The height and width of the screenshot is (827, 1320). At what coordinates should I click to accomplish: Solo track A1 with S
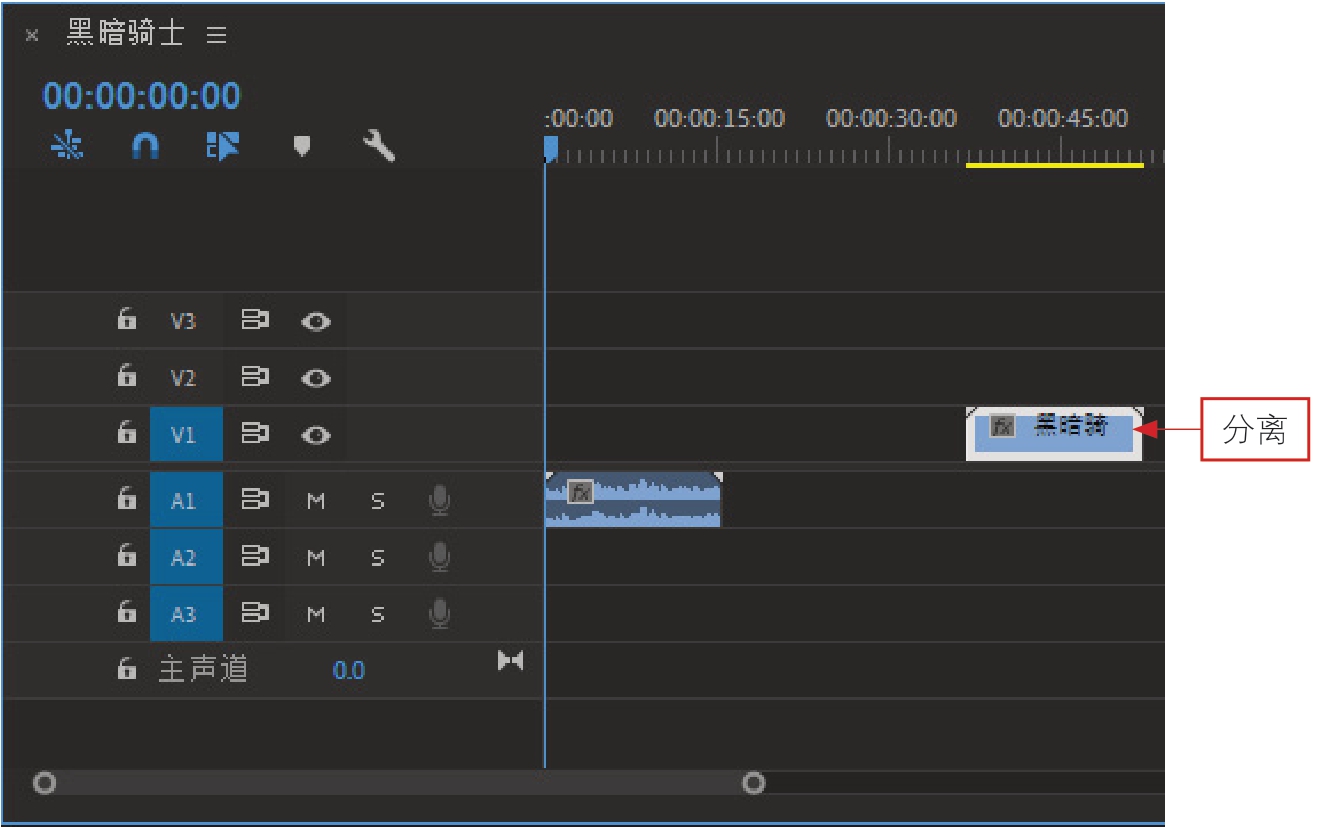pos(377,501)
